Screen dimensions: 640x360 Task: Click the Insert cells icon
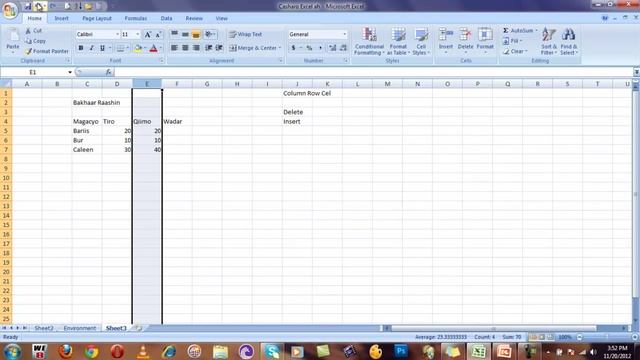tap(446, 35)
